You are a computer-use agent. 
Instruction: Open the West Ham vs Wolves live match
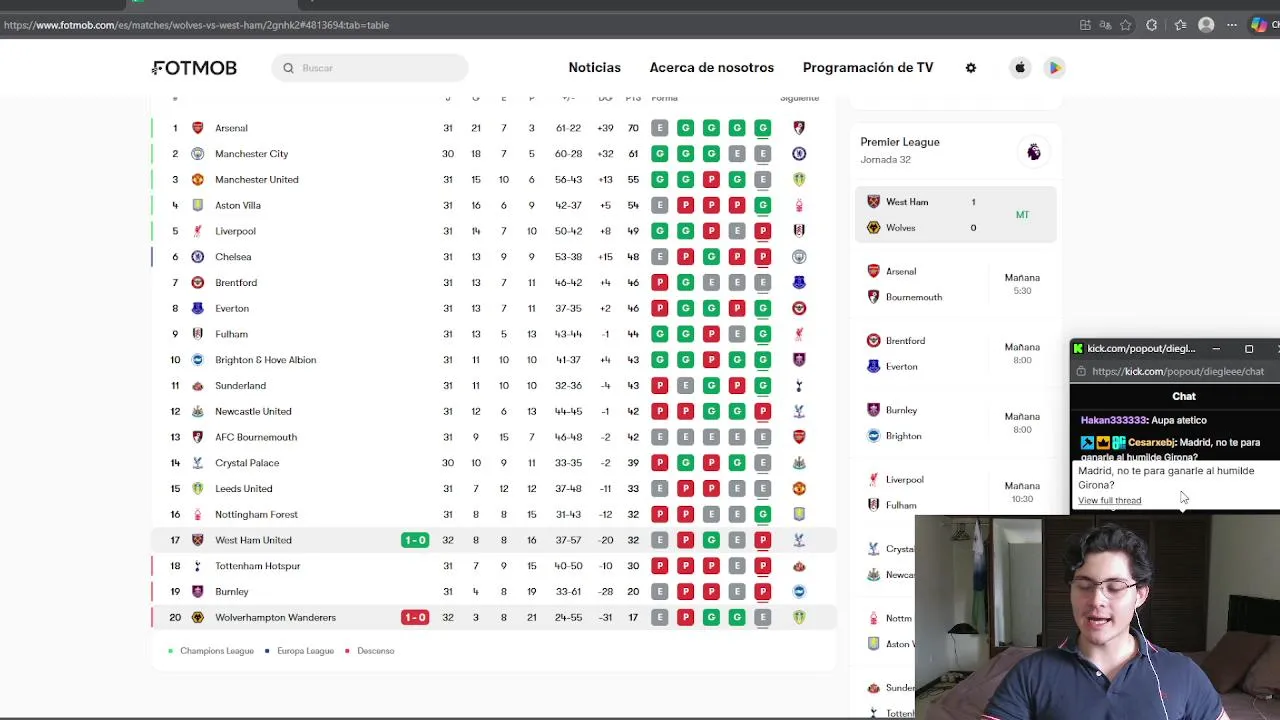click(955, 214)
